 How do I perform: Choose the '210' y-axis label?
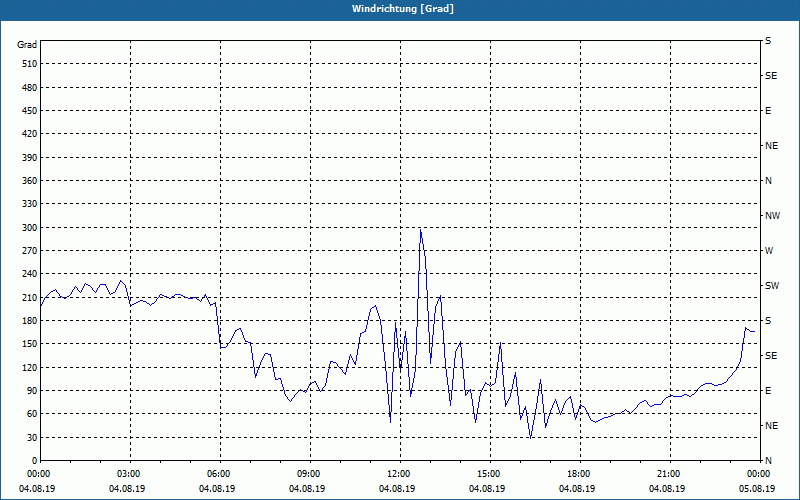coord(30,297)
